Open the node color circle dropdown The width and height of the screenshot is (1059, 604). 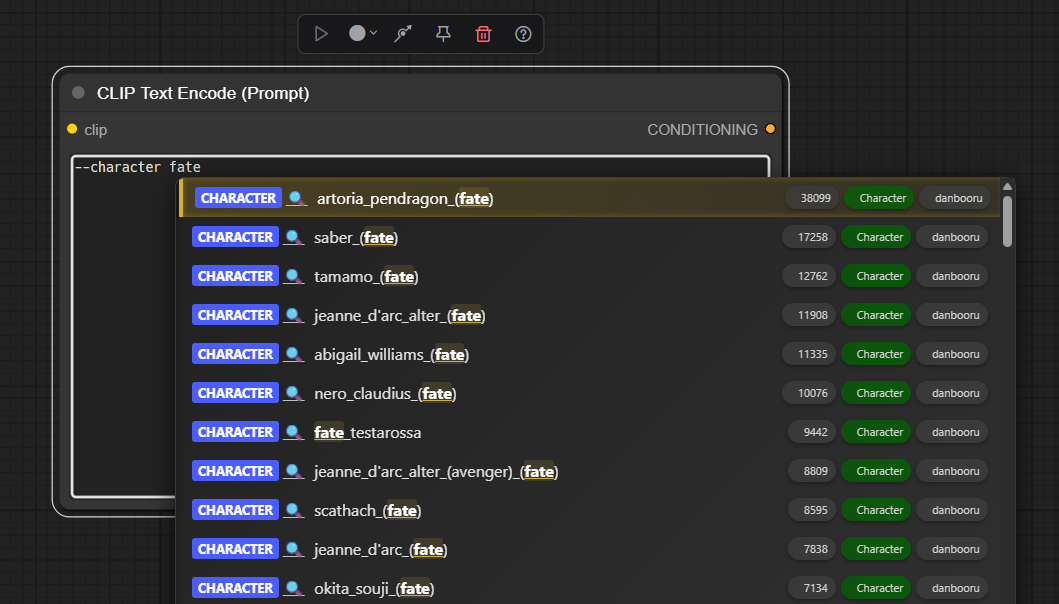pos(363,33)
